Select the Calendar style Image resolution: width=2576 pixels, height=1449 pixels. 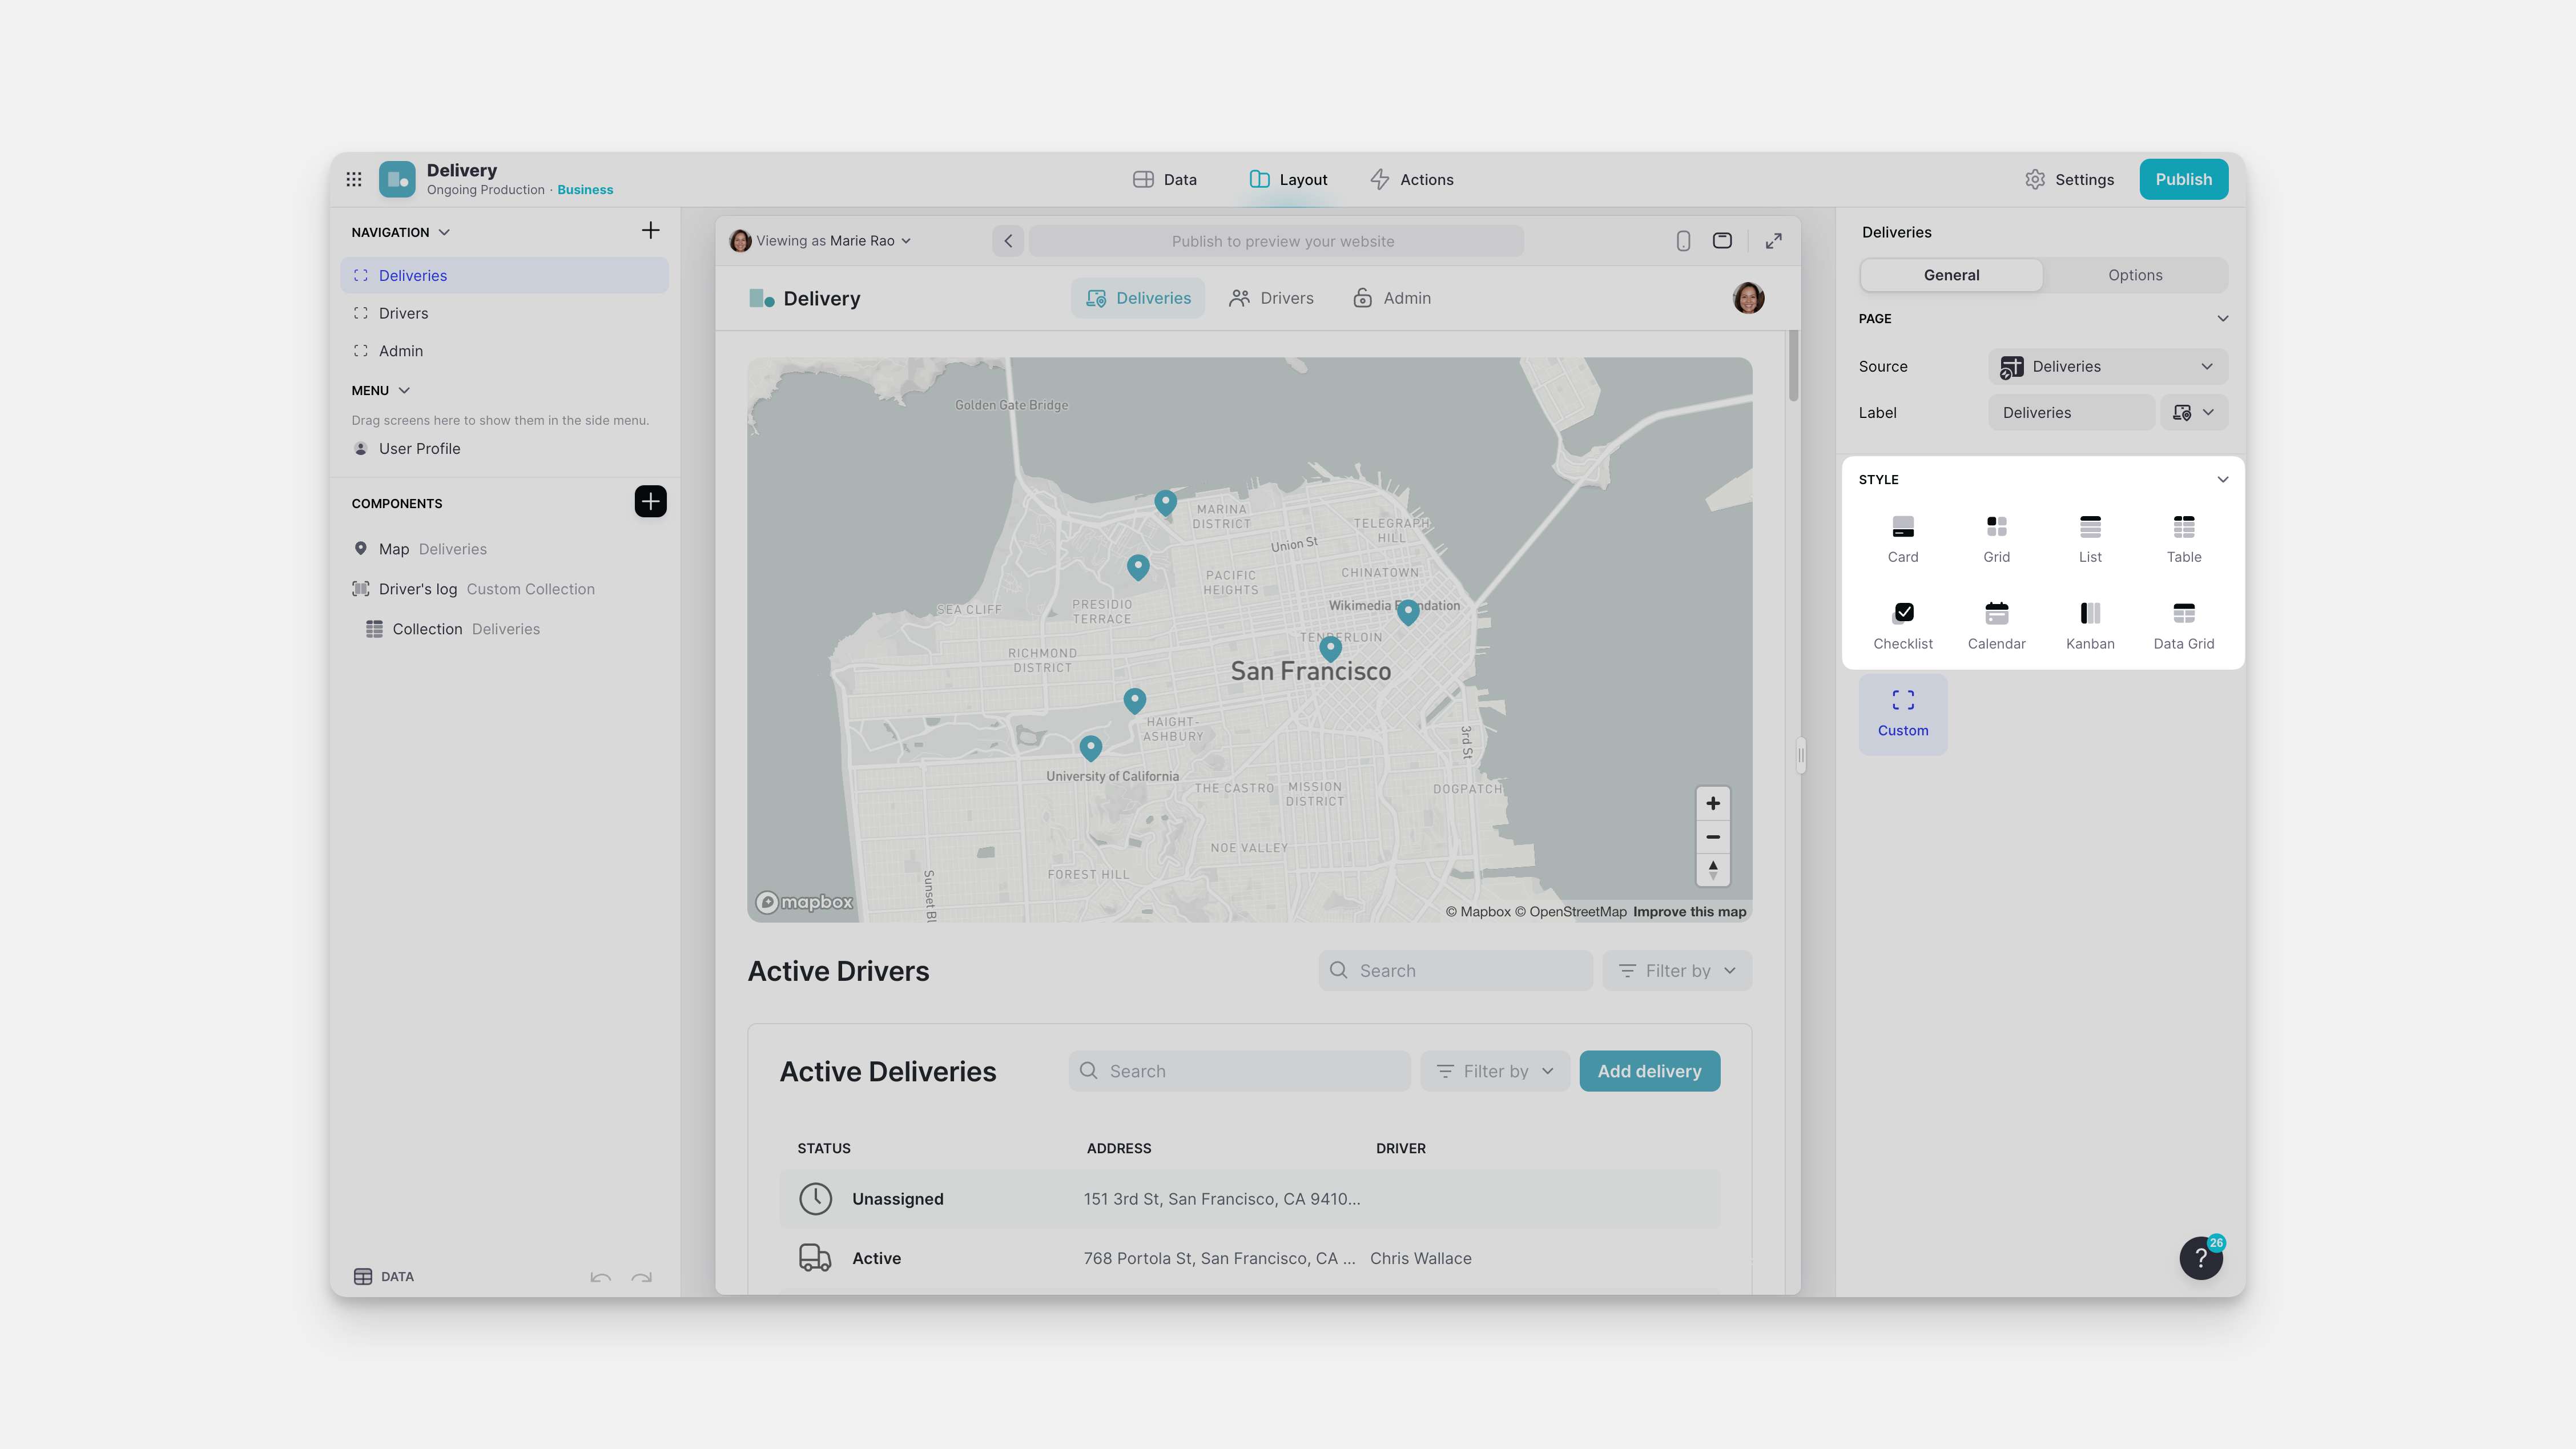1996,623
